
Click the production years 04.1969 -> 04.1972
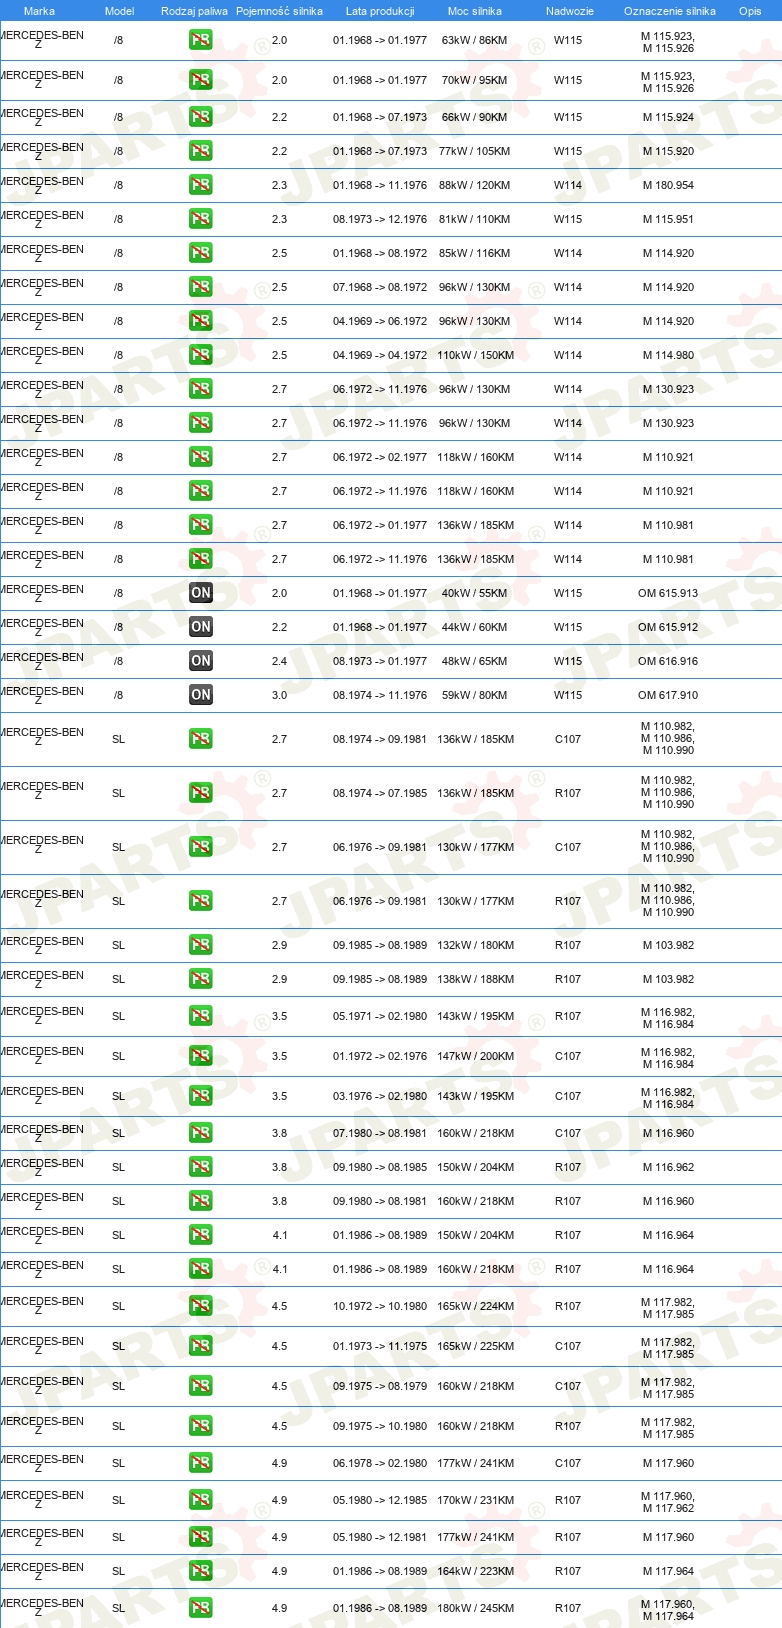point(380,356)
